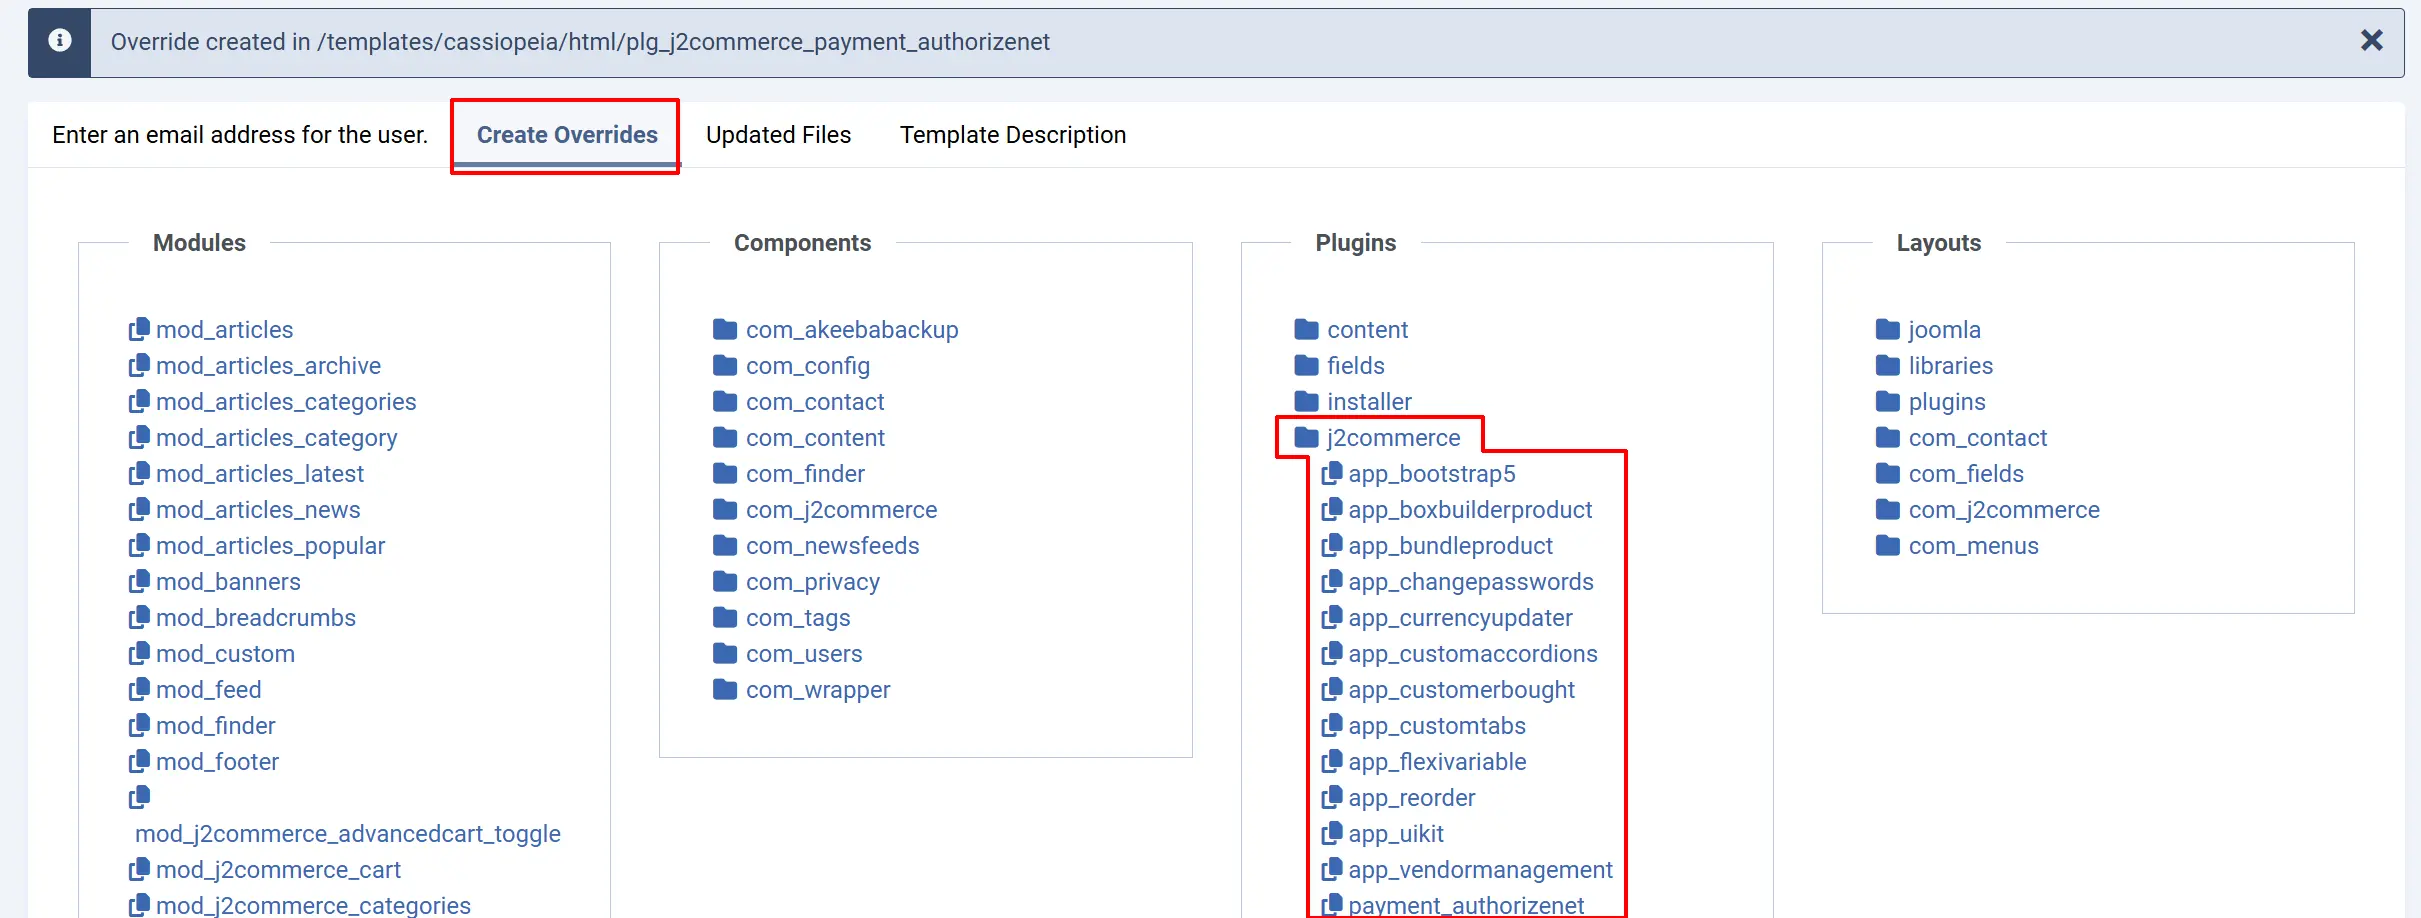Open the Template Description tab

[x=1012, y=135]
